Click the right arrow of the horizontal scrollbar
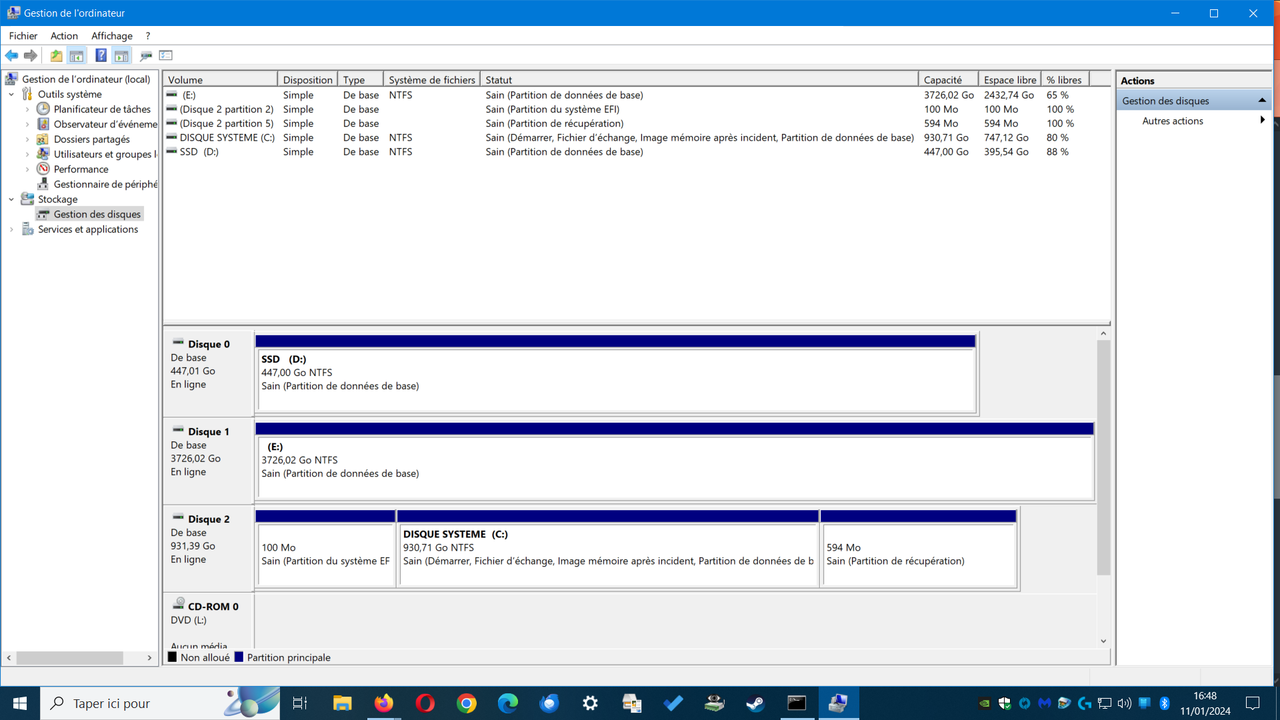The height and width of the screenshot is (720, 1280). click(149, 658)
